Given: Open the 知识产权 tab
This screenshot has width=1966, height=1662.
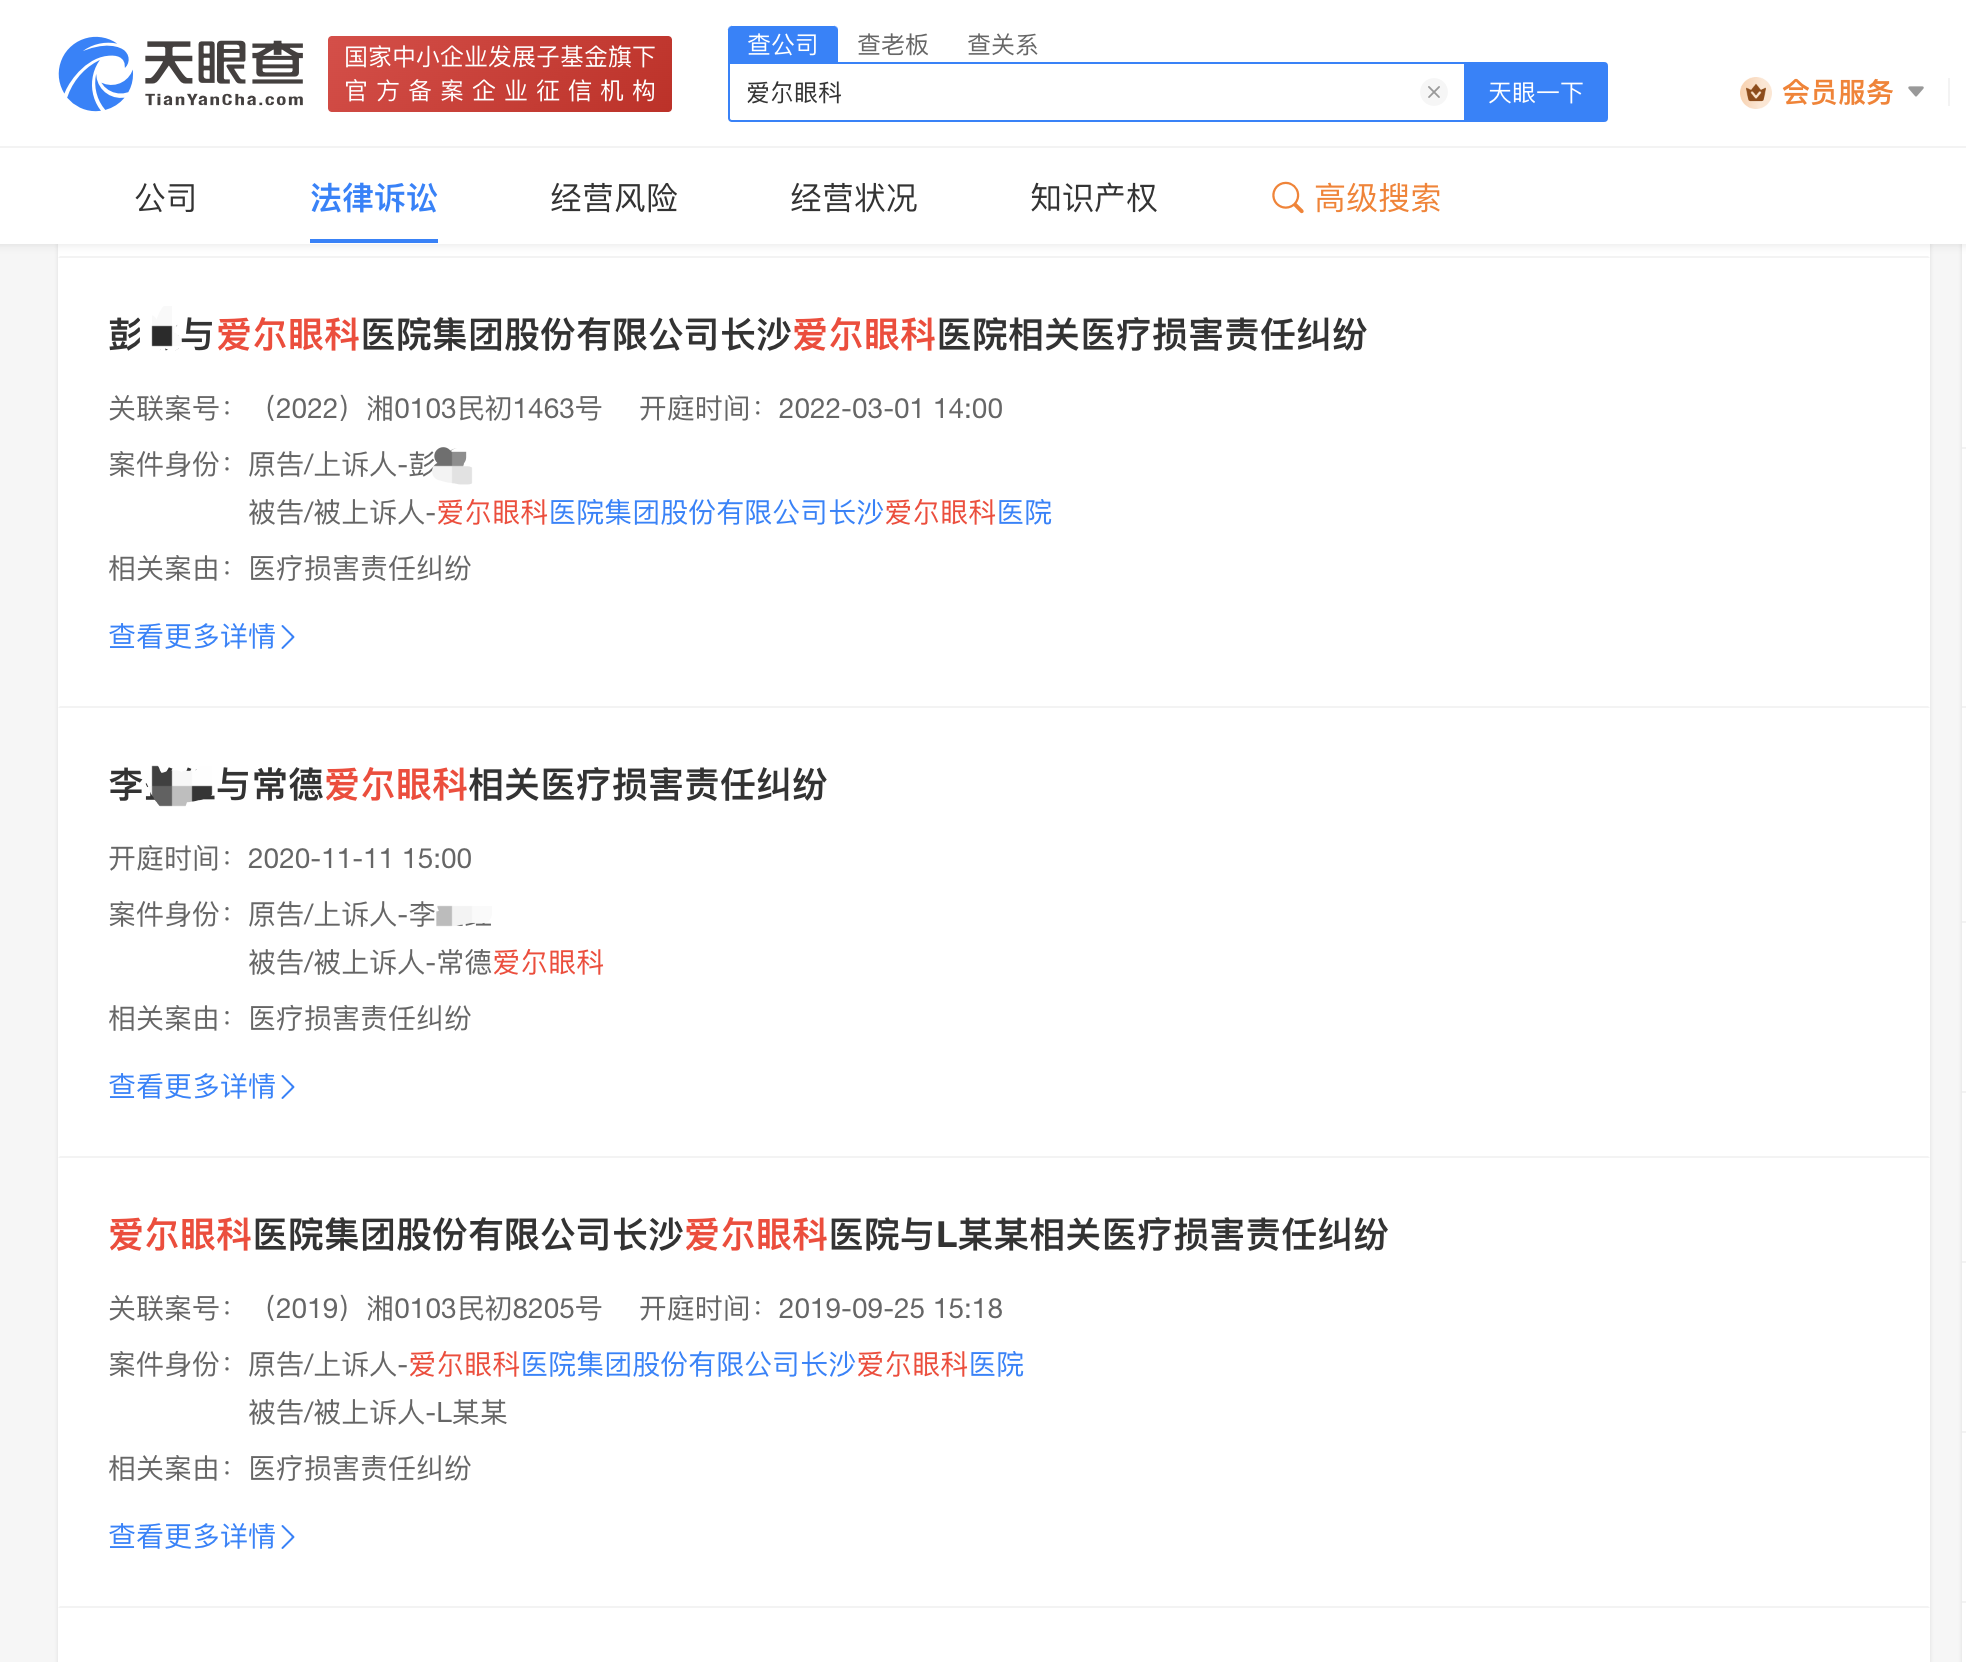Looking at the screenshot, I should [1093, 198].
